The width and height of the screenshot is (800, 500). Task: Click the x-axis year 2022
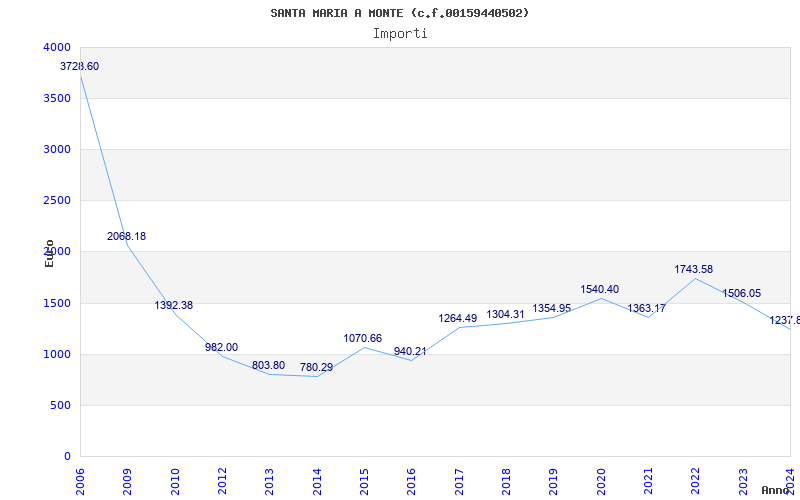pos(696,481)
